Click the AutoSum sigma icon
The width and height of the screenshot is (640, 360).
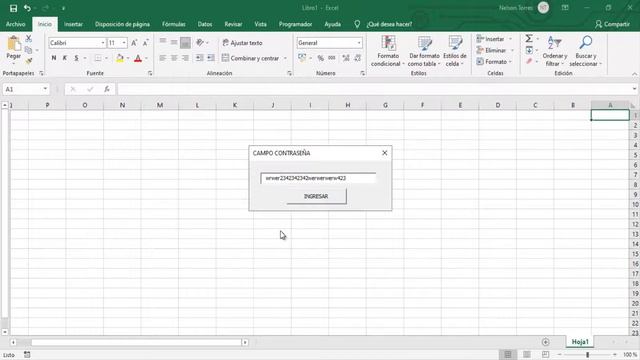(529, 38)
